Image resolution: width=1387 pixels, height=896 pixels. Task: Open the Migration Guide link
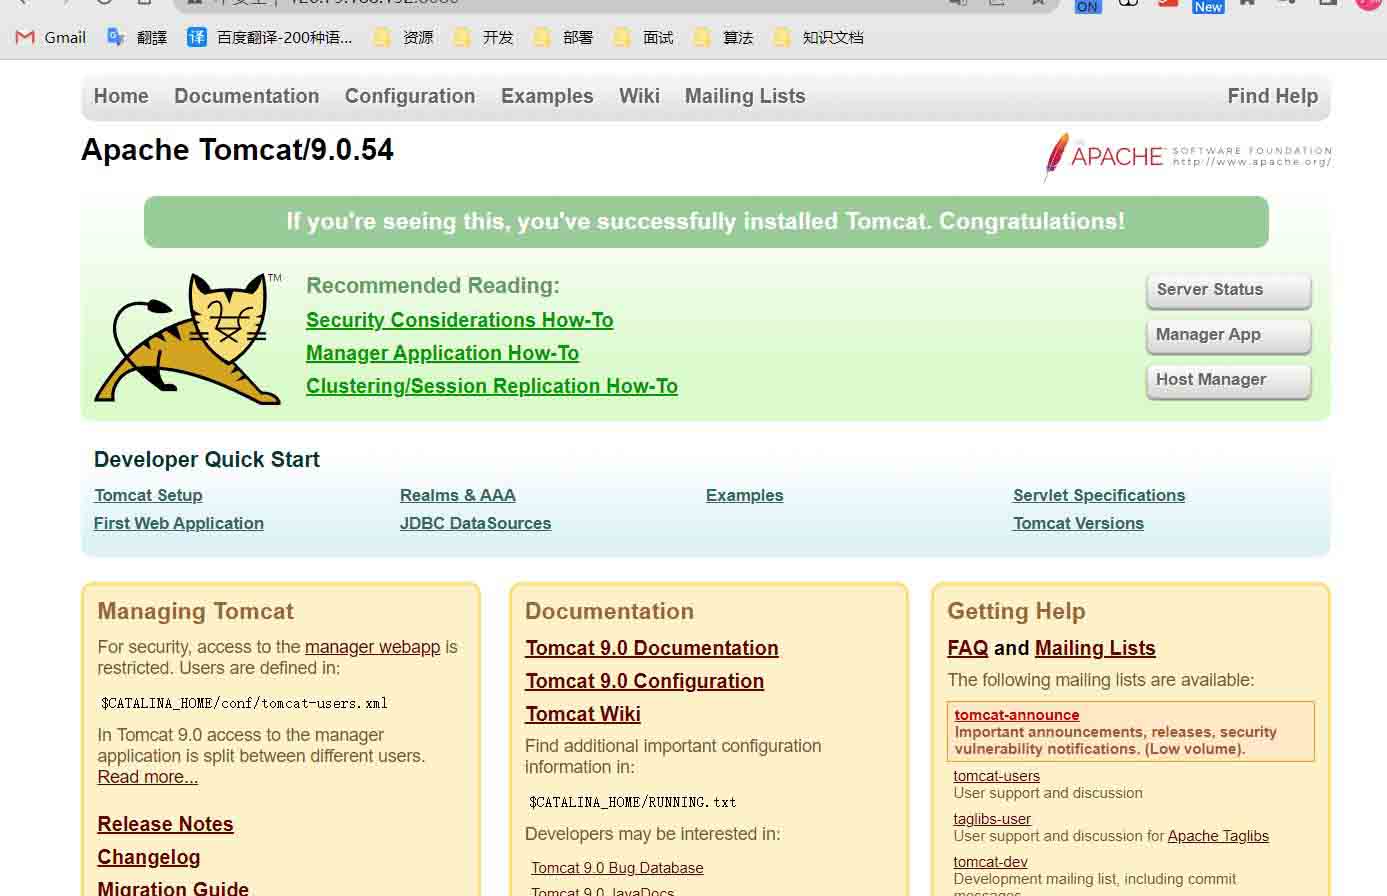coord(173,888)
